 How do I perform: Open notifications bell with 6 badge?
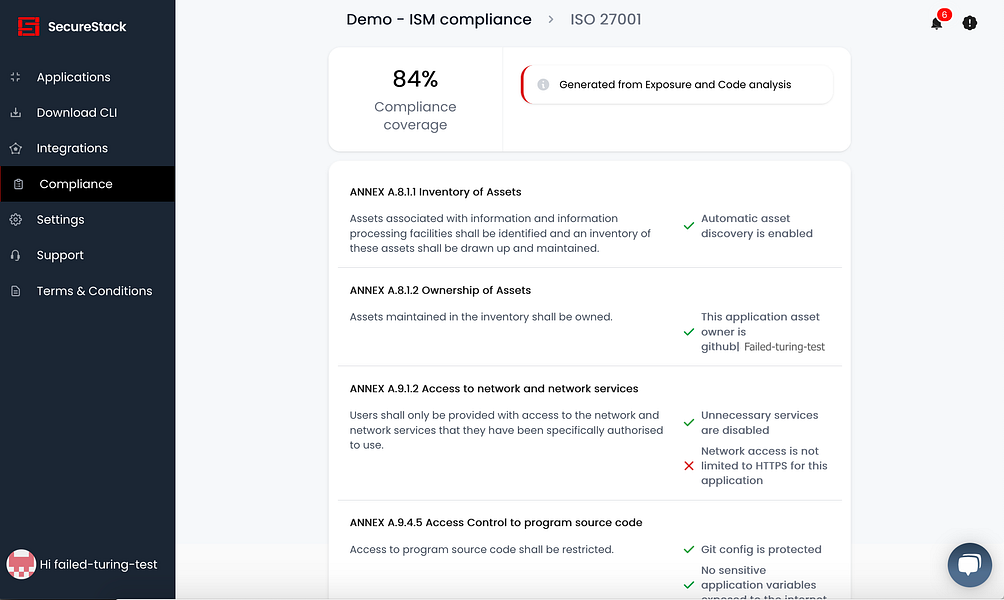coord(937,23)
